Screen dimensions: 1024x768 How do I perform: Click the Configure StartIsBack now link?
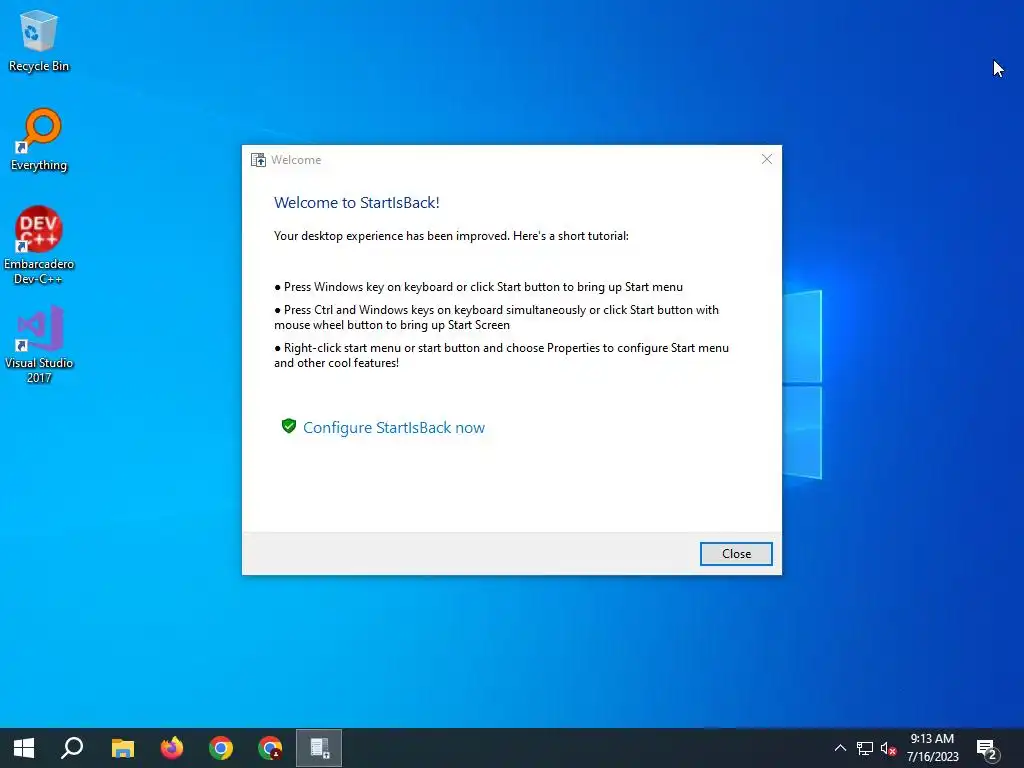tap(394, 428)
